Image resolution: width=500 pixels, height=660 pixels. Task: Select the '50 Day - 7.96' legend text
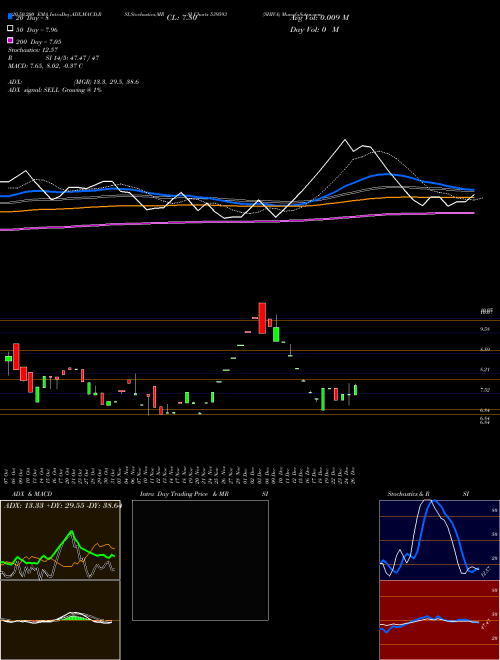(37, 30)
